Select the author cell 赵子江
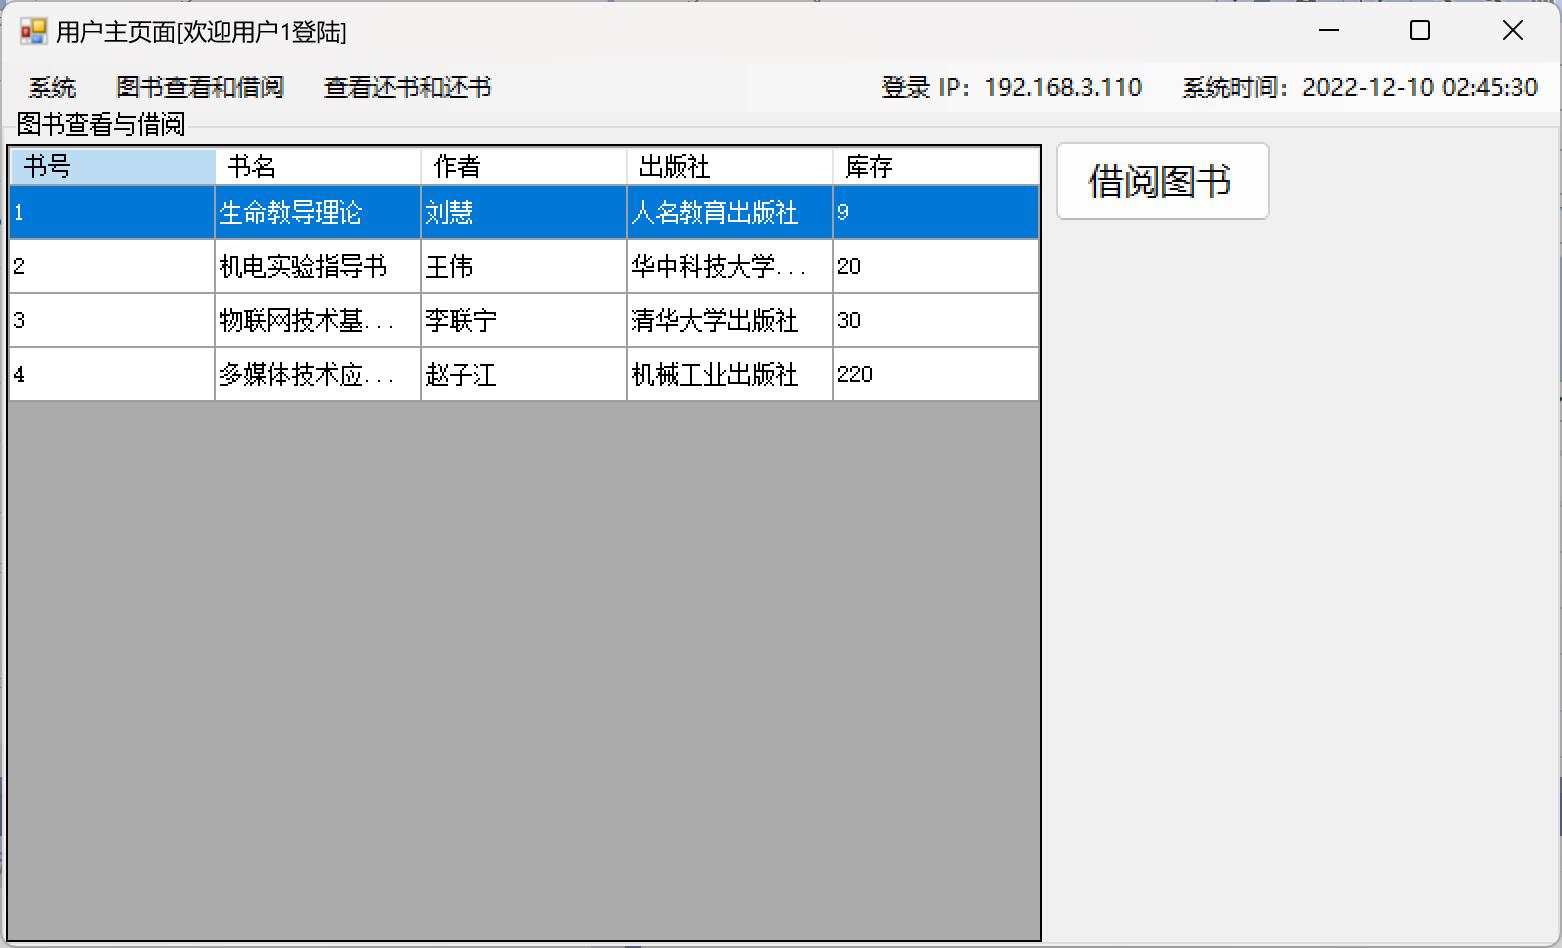Image resolution: width=1562 pixels, height=948 pixels. coord(524,374)
